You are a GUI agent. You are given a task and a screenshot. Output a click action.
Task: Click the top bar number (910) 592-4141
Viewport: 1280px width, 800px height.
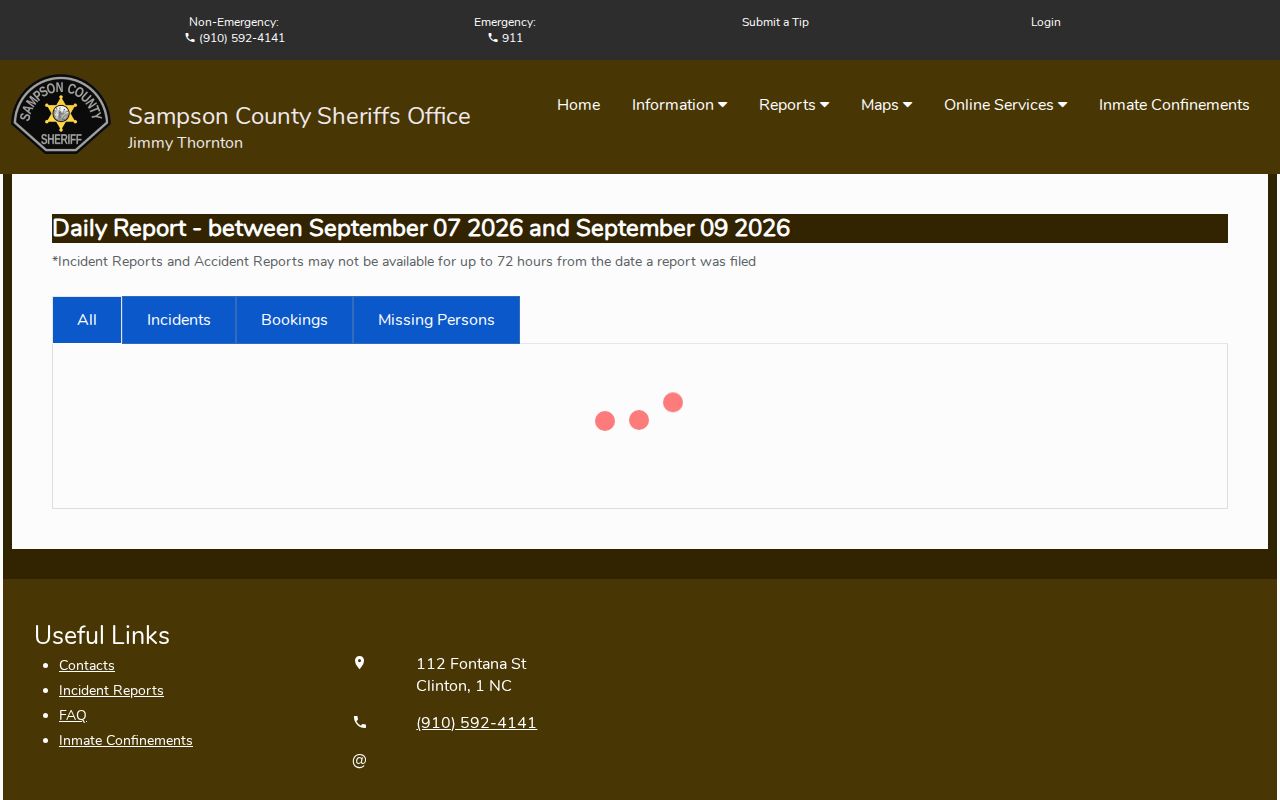pos(242,38)
